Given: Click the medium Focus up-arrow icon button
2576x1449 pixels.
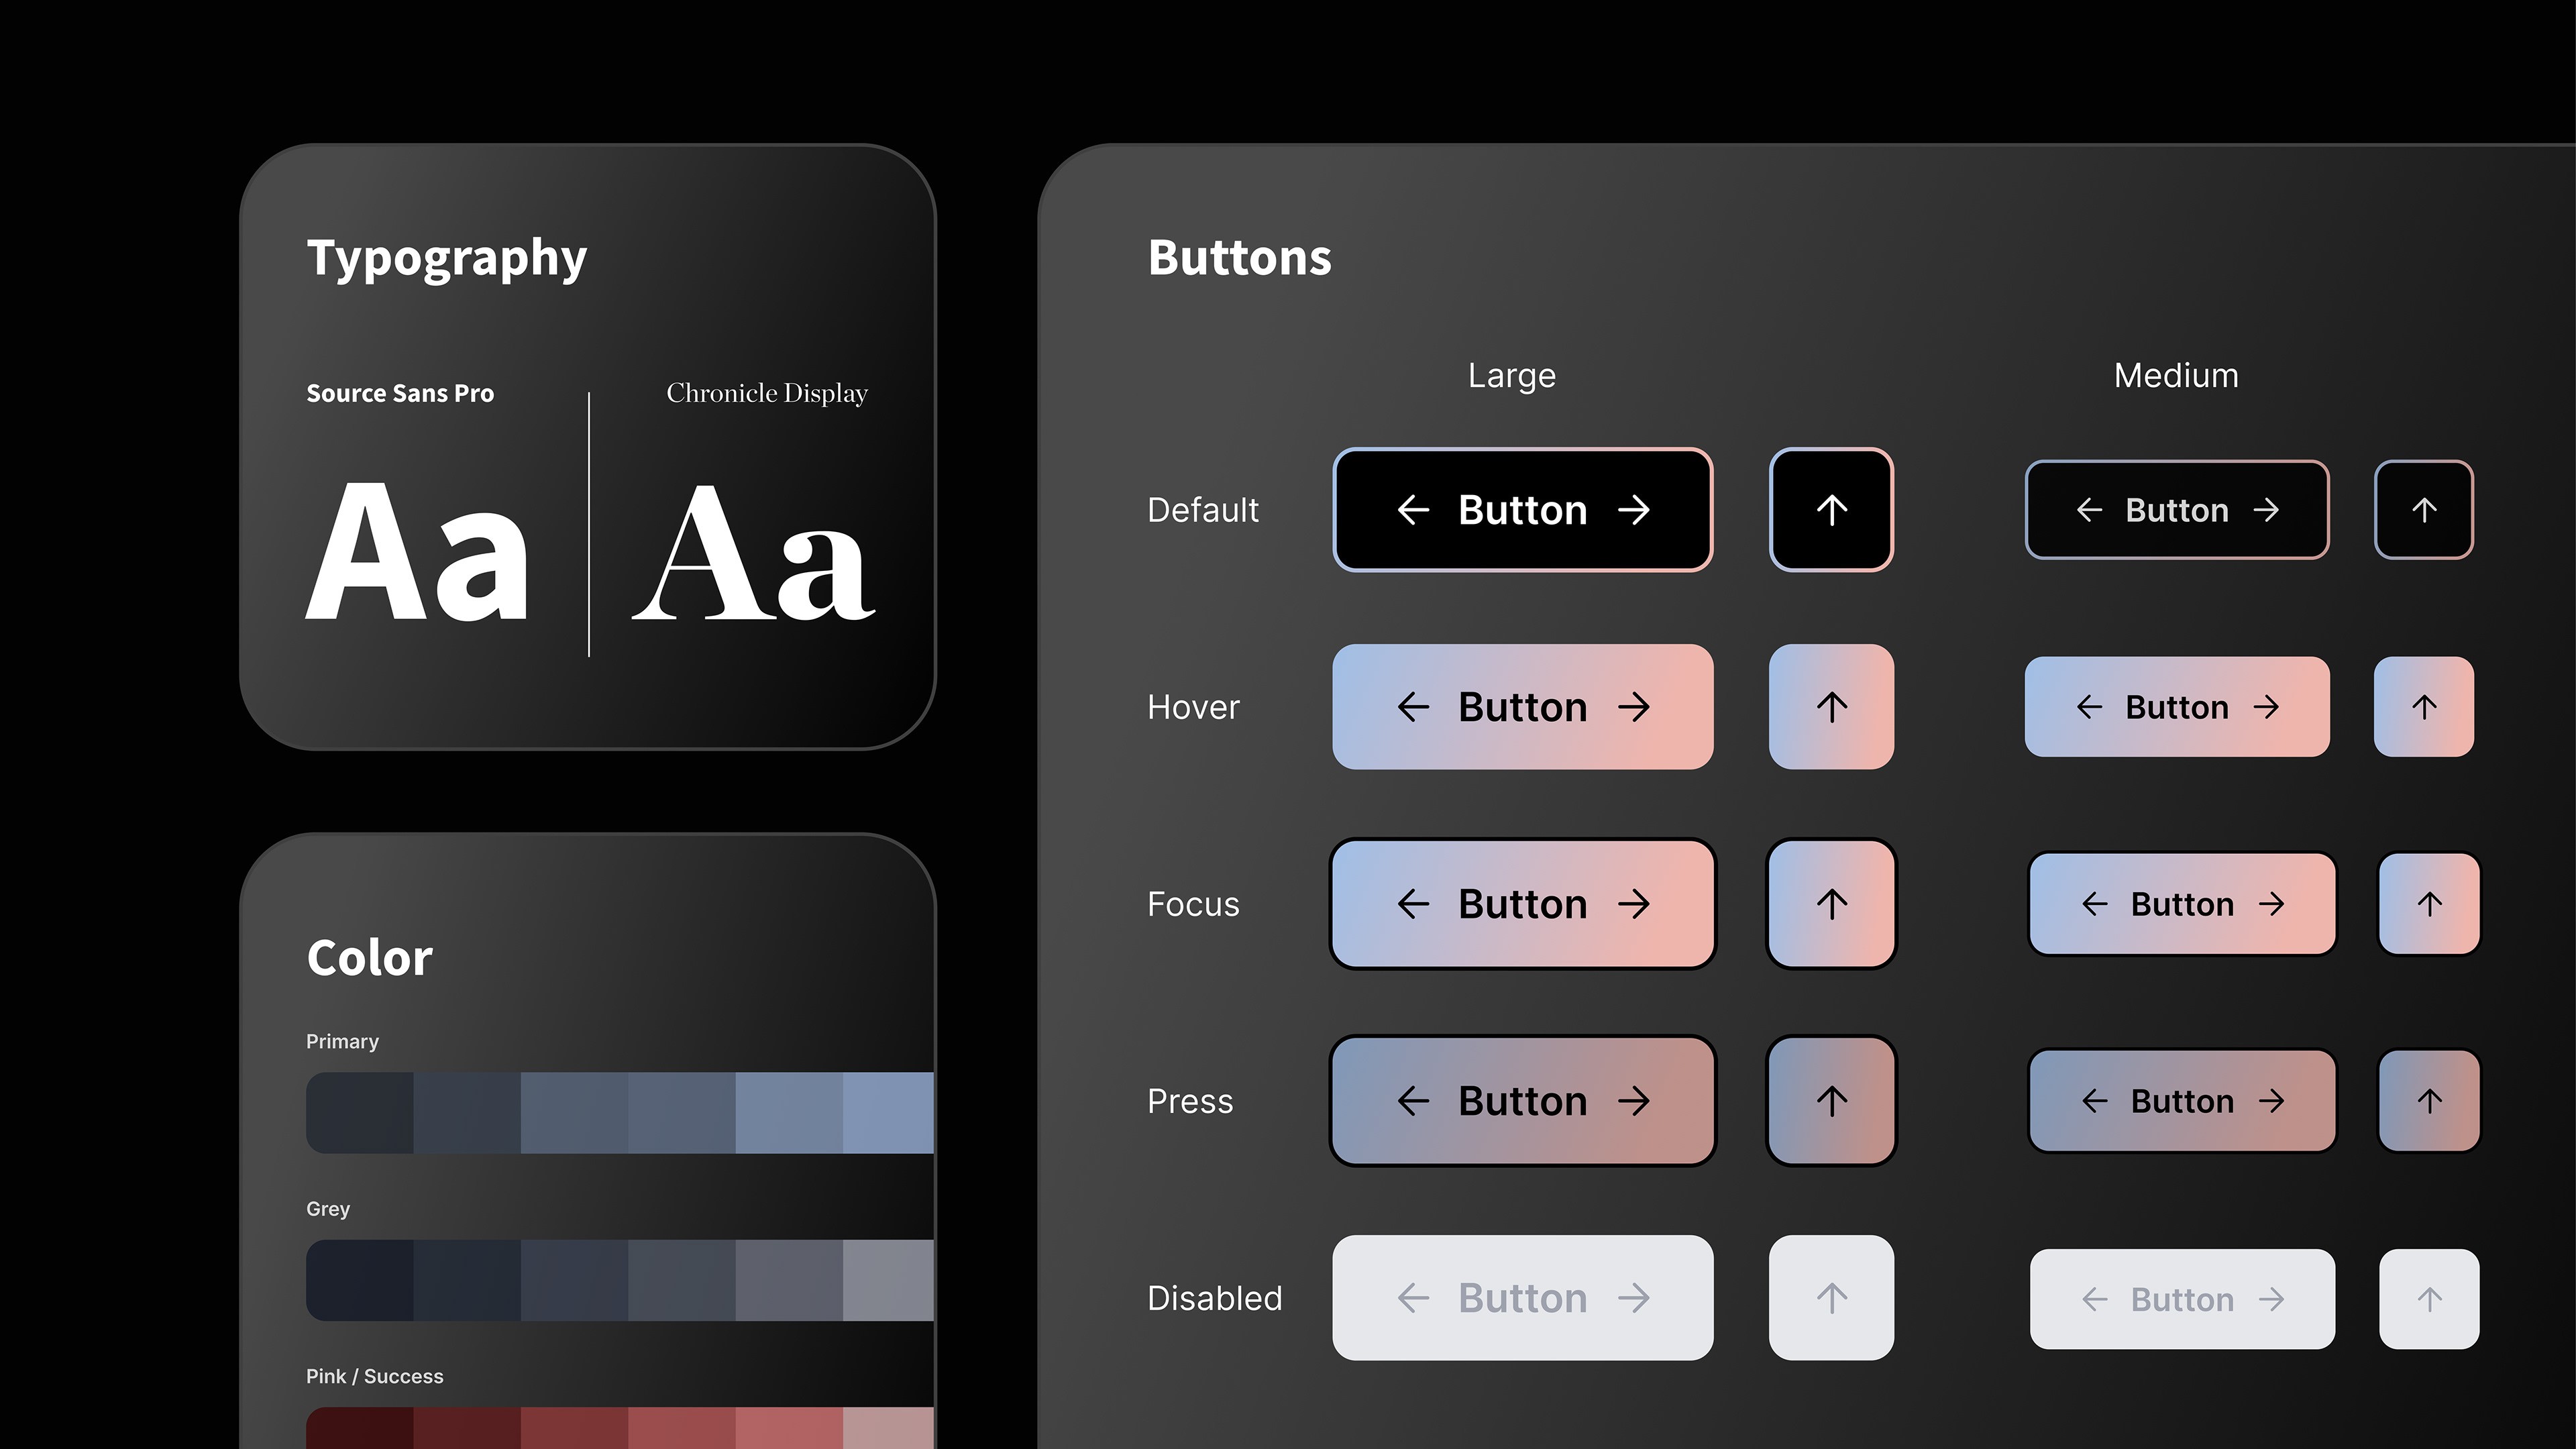Looking at the screenshot, I should pyautogui.click(x=2429, y=904).
